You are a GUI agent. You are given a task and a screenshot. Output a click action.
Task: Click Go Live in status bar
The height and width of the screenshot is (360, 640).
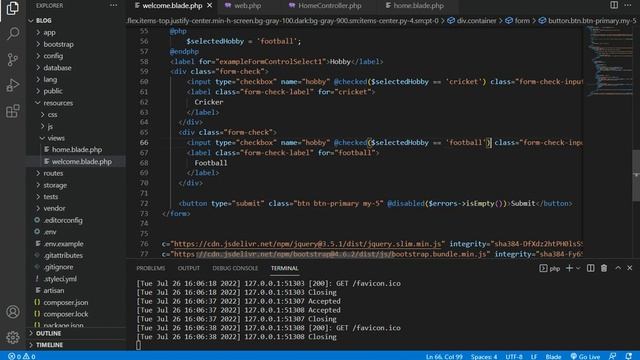pos(585,356)
